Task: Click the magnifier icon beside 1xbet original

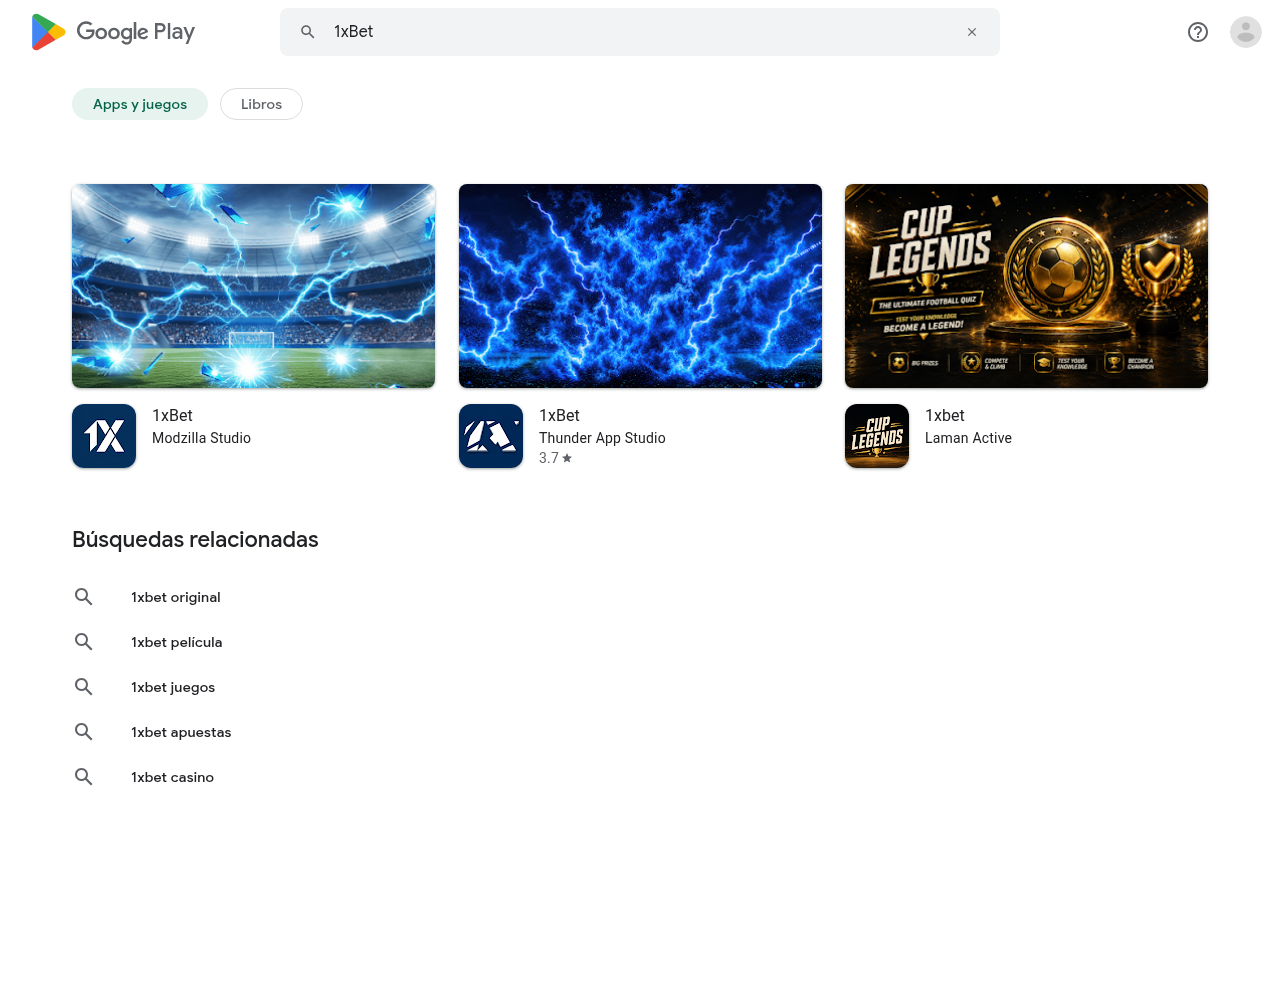Action: coord(84,597)
